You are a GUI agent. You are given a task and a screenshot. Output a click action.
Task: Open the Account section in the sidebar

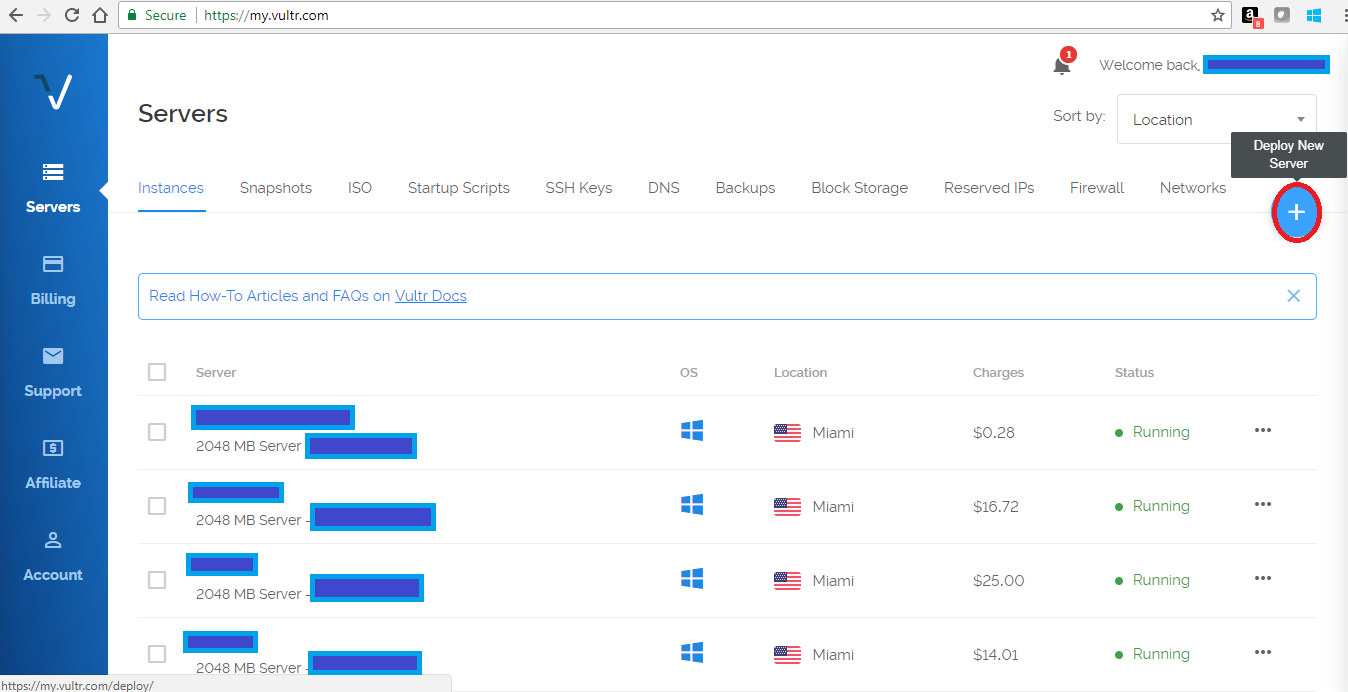[x=53, y=556]
